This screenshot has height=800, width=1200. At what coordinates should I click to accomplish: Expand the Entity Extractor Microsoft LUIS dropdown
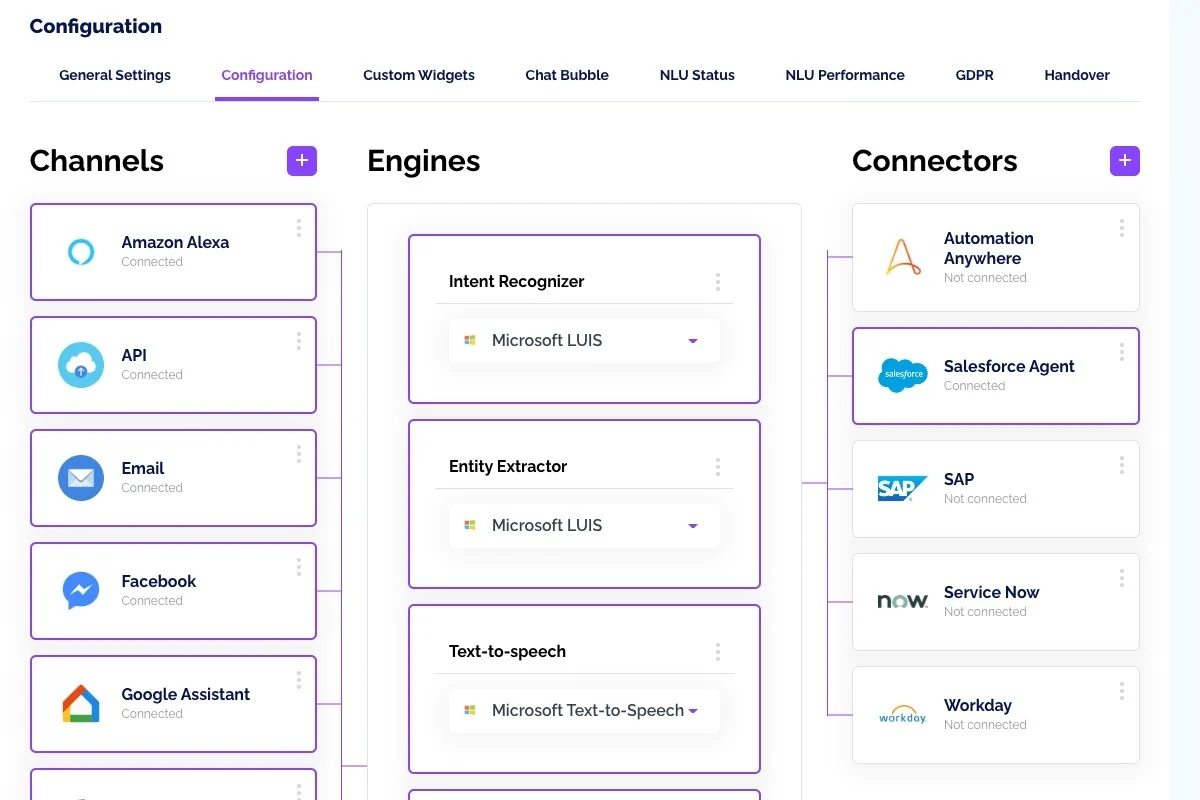[x=584, y=525]
